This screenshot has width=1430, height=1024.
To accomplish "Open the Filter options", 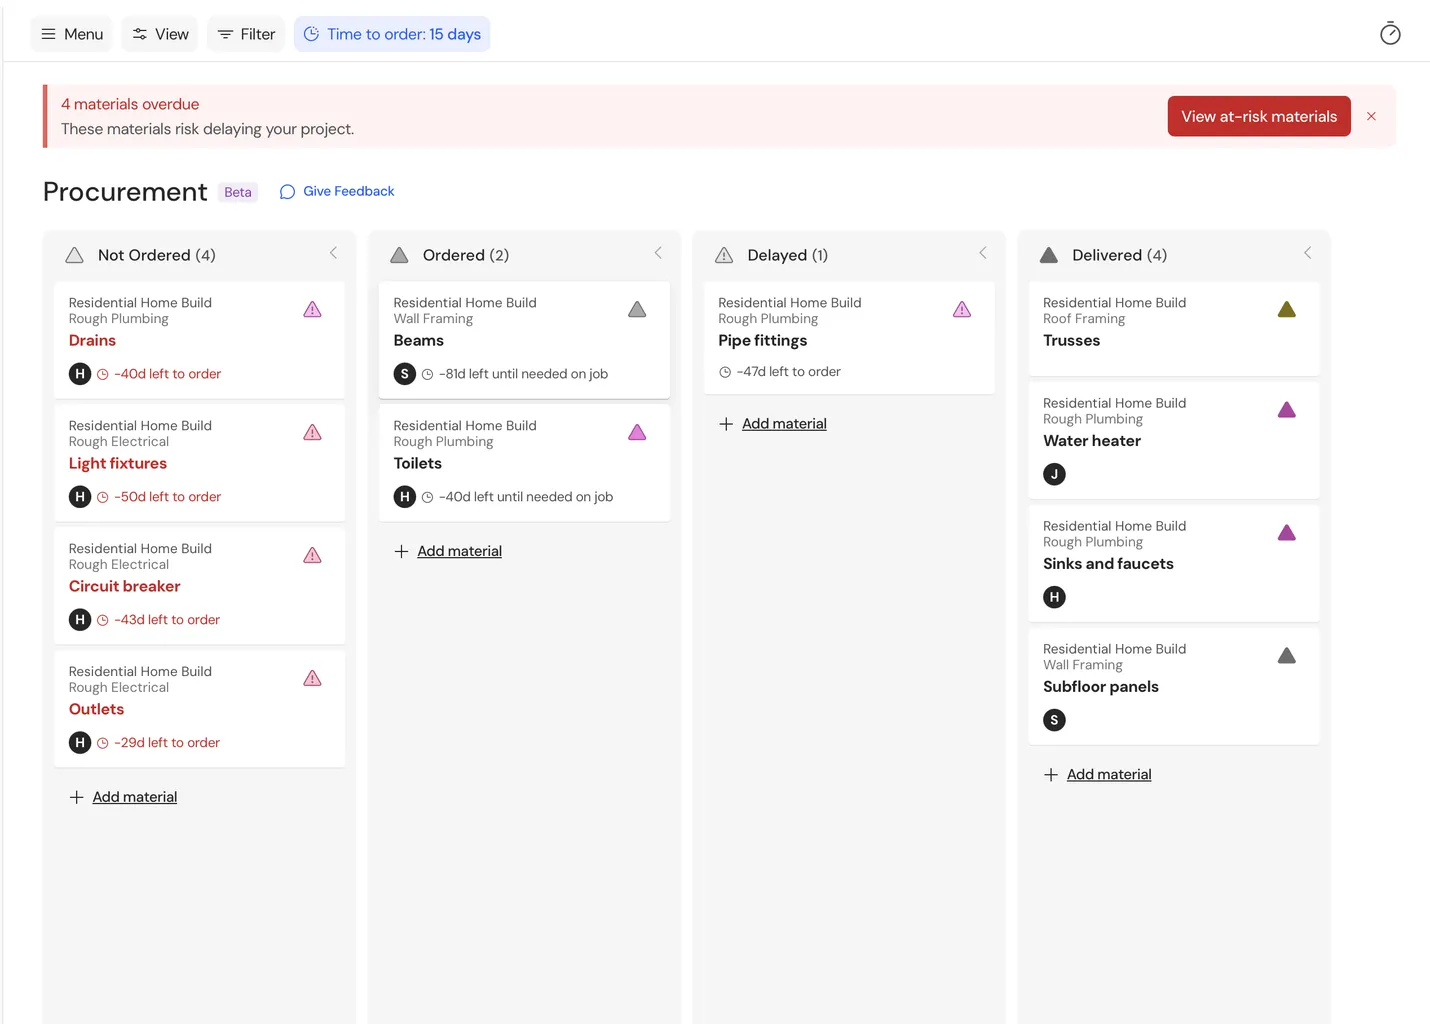I will coord(246,34).
